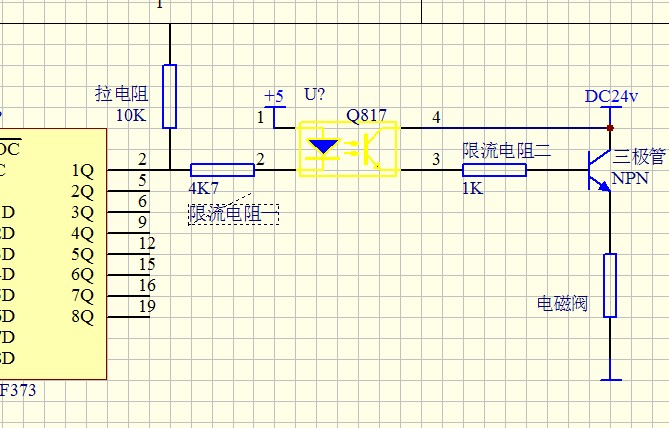This screenshot has width=669, height=428.
Task: Select the dashed 限流电阻一 text label
Action: click(232, 213)
